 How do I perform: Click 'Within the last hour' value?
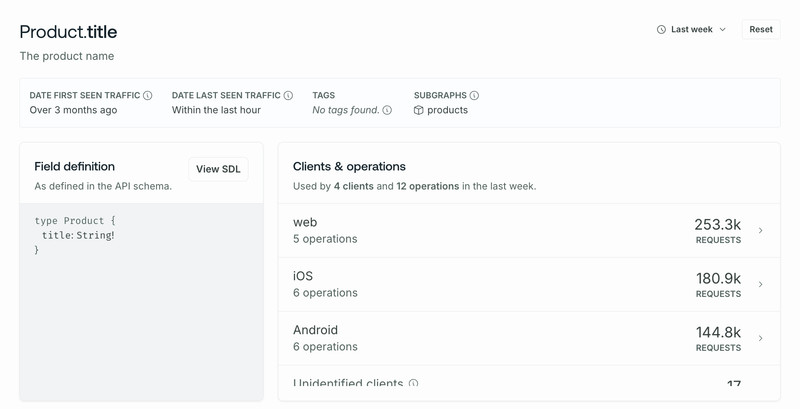click(216, 110)
